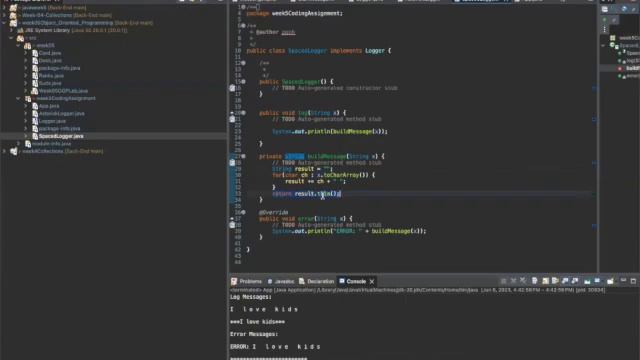Screen dimensions: 640x360
Task: Select Week05OOPLab.java in Package Explorer
Action: click(x=63, y=91)
